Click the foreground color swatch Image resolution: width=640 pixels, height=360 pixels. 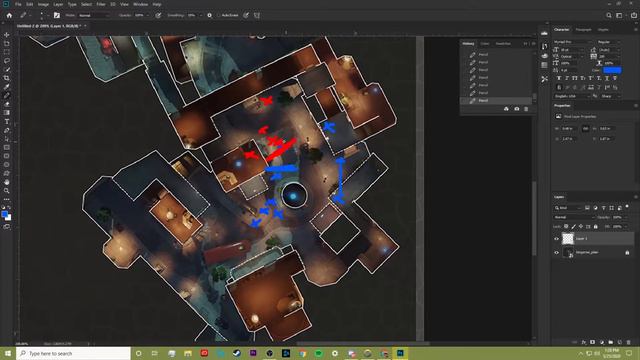(4, 214)
